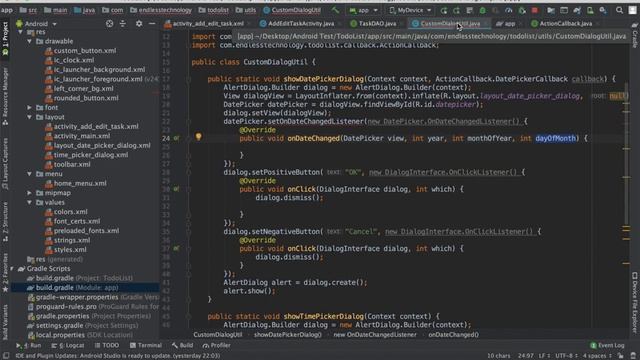Screen dimensions: 640x360
Task: Open LF line separator selector
Action: point(545,356)
